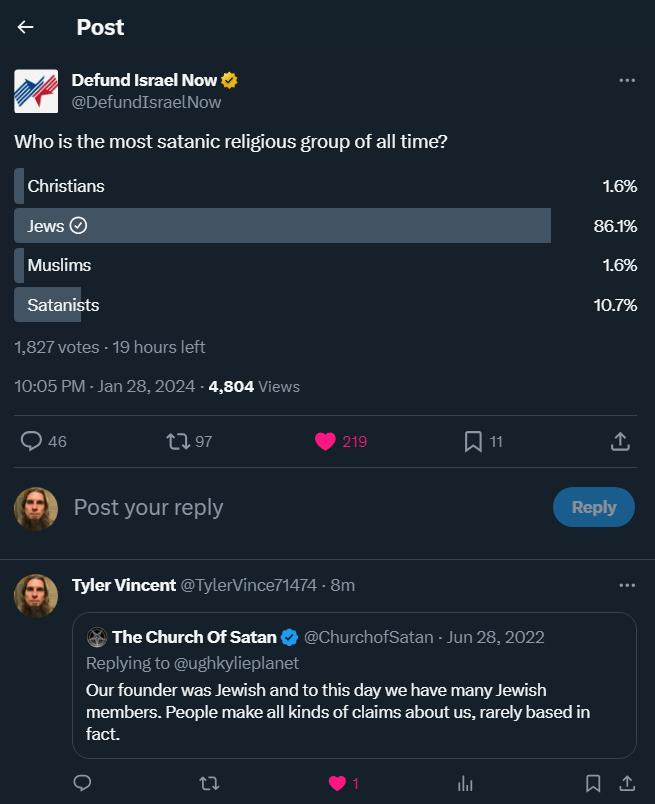655x804 pixels.
Task: Click the repost icon under Tyler Vincent's post
Action: pyautogui.click(x=210, y=783)
